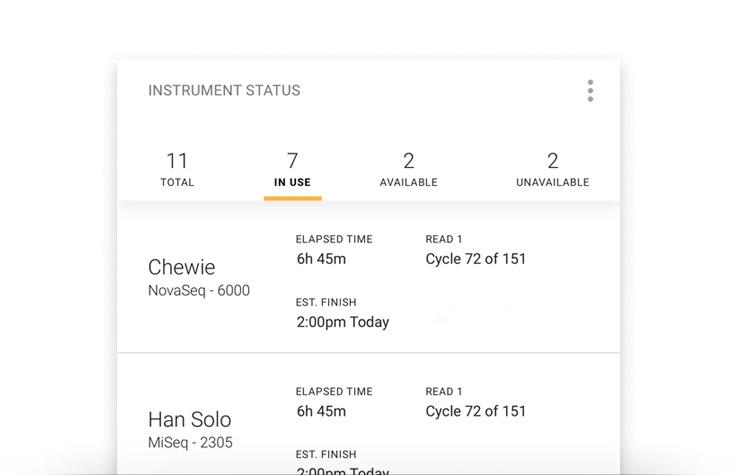Viewport: 736px width, 475px height.
Task: Open the Instrument Status three-dot menu
Action: pyautogui.click(x=590, y=91)
